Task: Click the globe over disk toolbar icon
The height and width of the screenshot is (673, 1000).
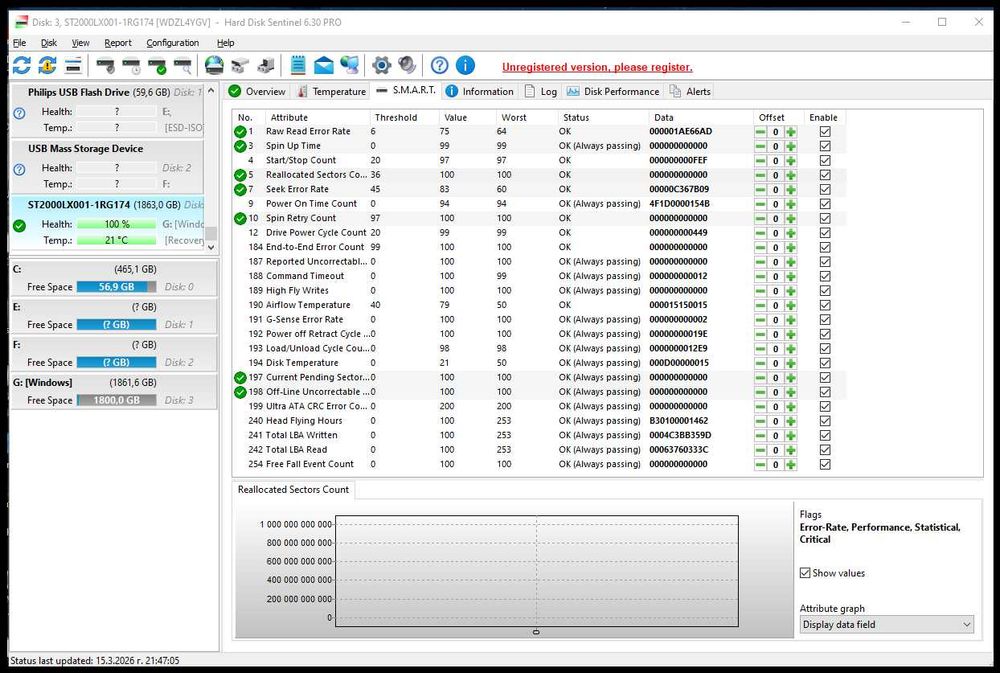Action: pos(214,65)
